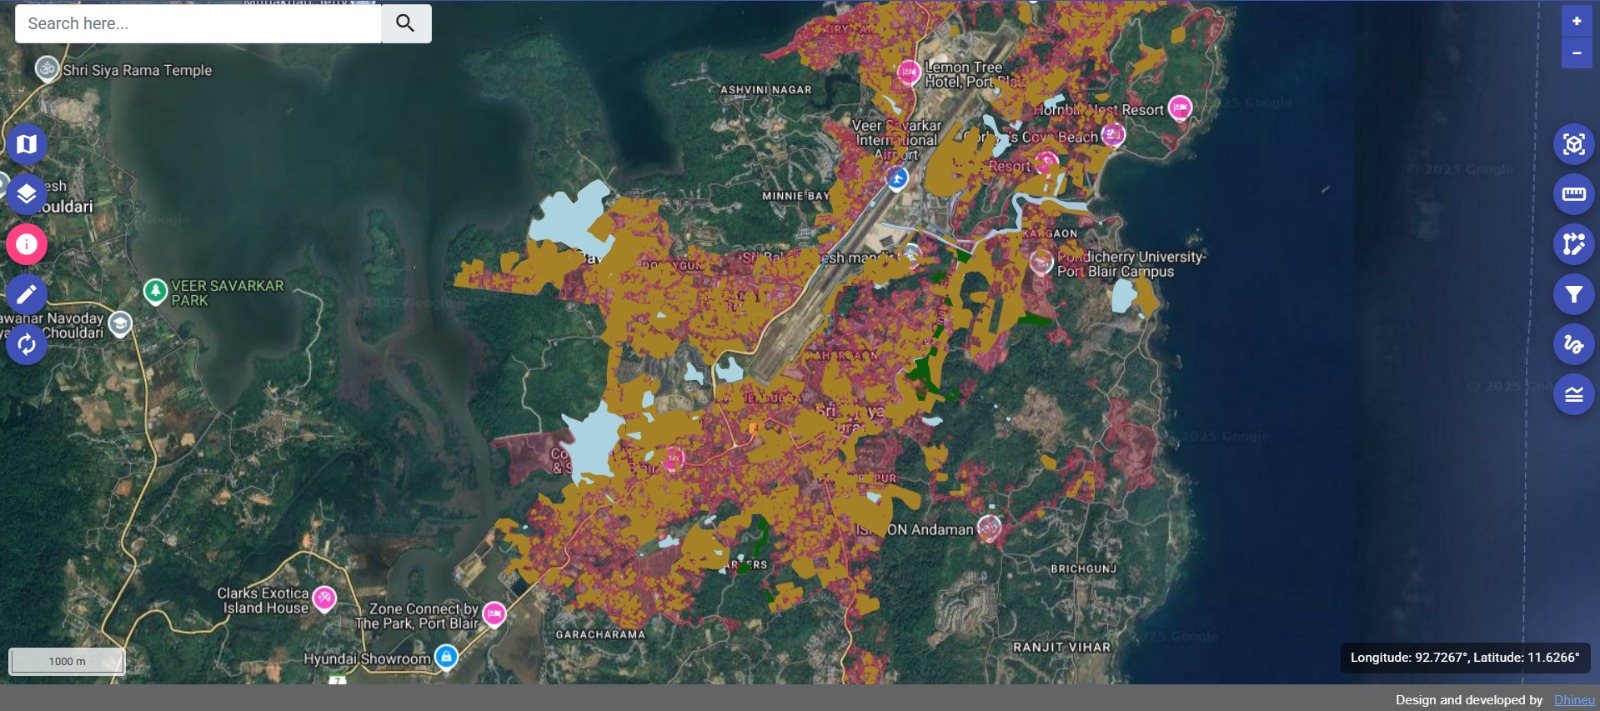Screen dimensions: 1600x711
Task: Open the funnel filter tool
Action: pyautogui.click(x=1573, y=294)
